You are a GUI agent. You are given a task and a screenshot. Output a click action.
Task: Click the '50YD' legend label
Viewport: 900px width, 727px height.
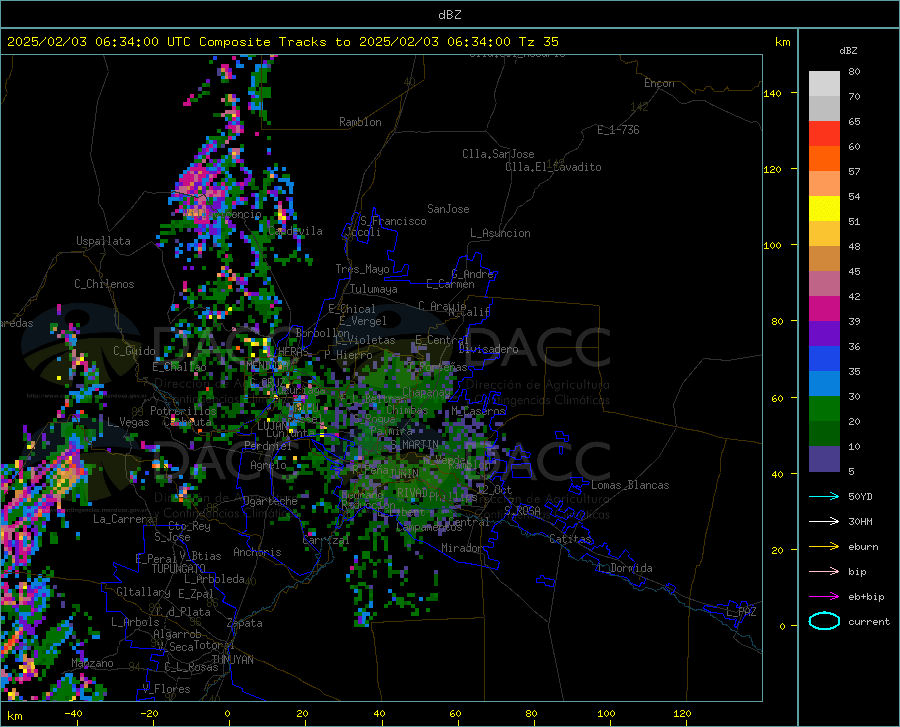click(x=860, y=496)
